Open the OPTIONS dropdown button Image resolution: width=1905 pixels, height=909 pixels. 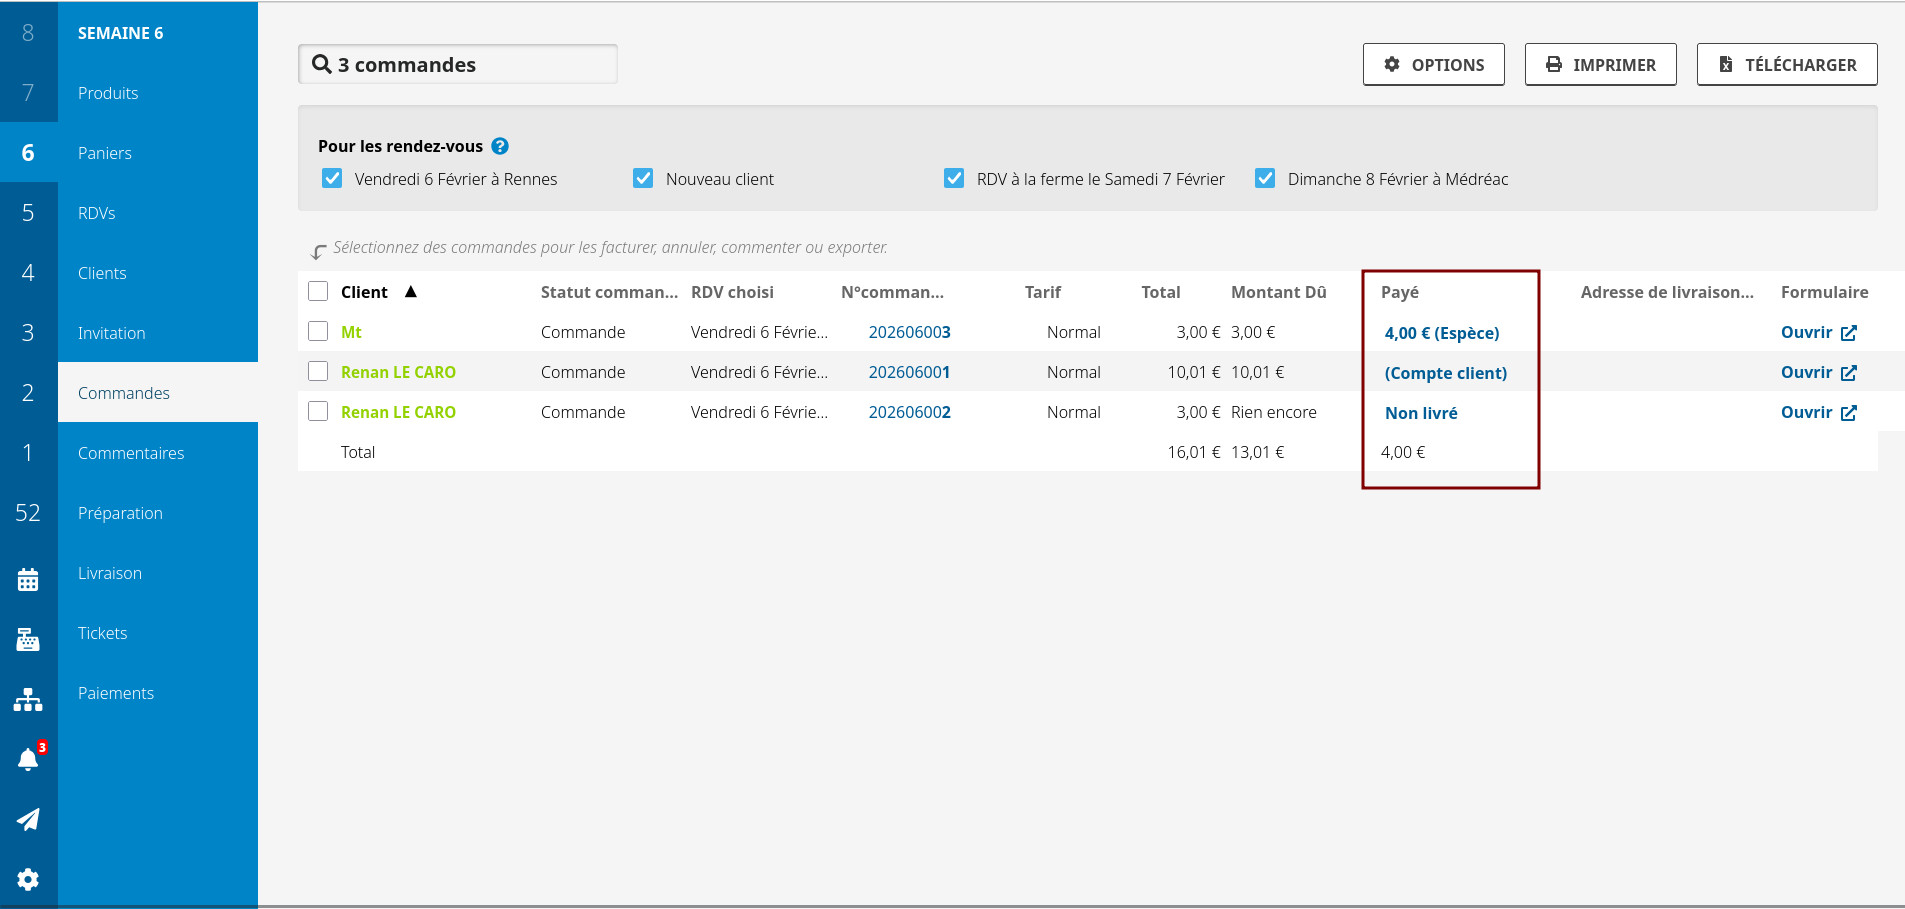click(x=1433, y=65)
